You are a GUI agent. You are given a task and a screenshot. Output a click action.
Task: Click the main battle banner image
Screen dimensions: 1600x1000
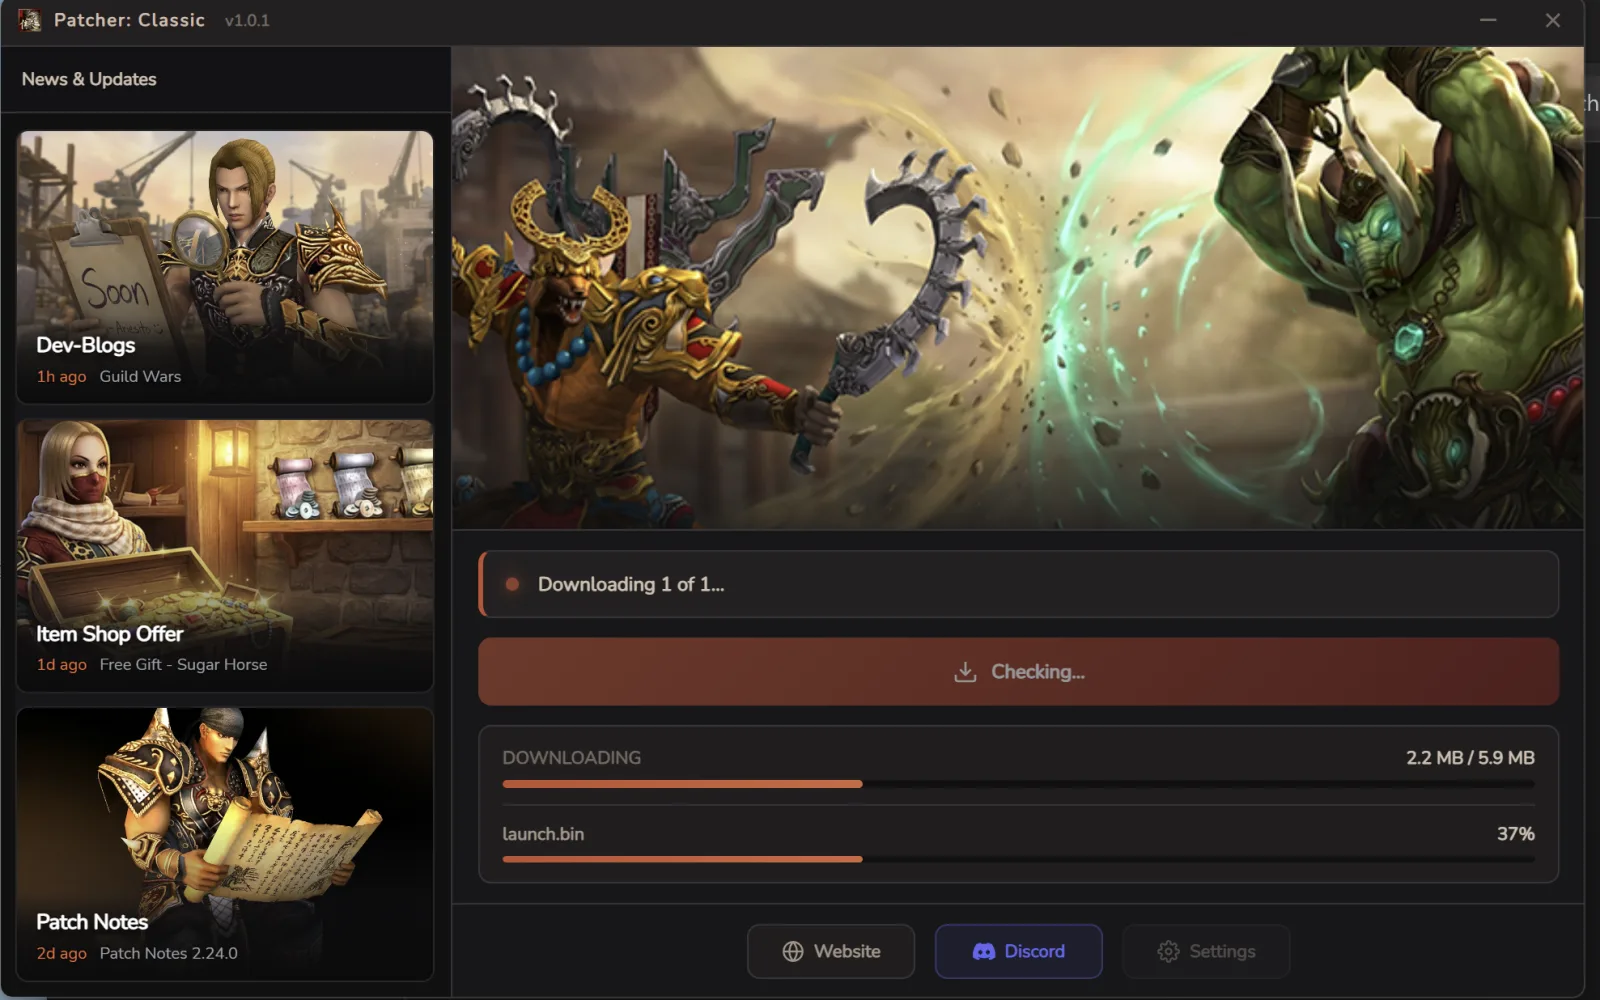[1017, 288]
